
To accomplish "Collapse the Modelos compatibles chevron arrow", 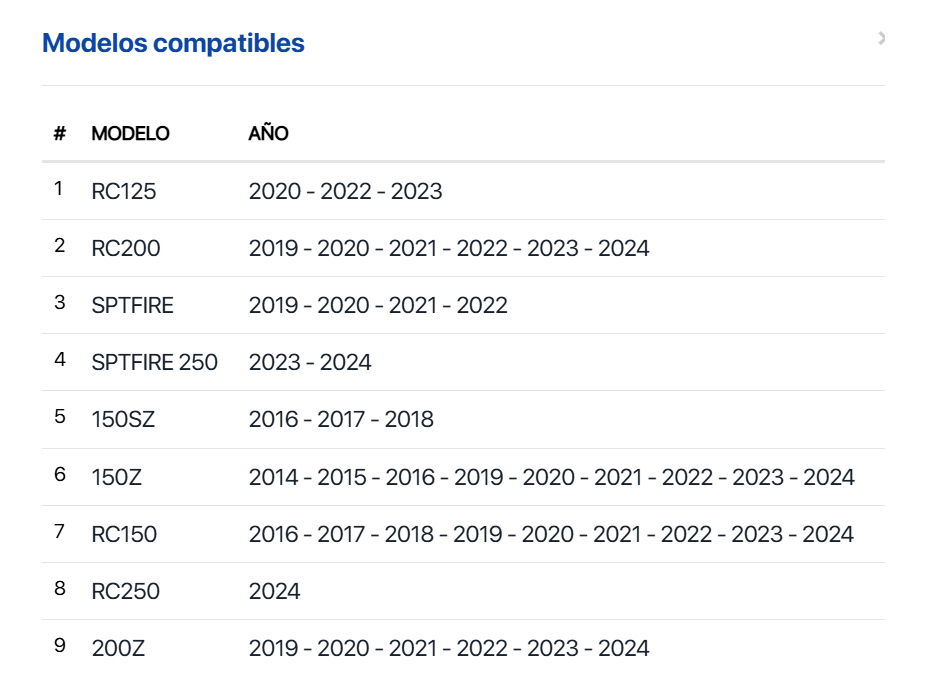I will point(881,38).
